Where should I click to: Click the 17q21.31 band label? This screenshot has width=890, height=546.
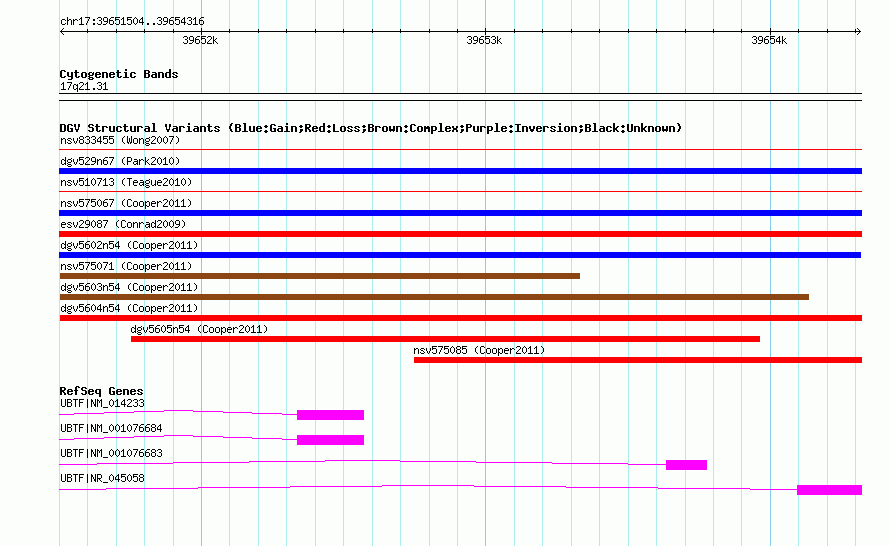[84, 86]
